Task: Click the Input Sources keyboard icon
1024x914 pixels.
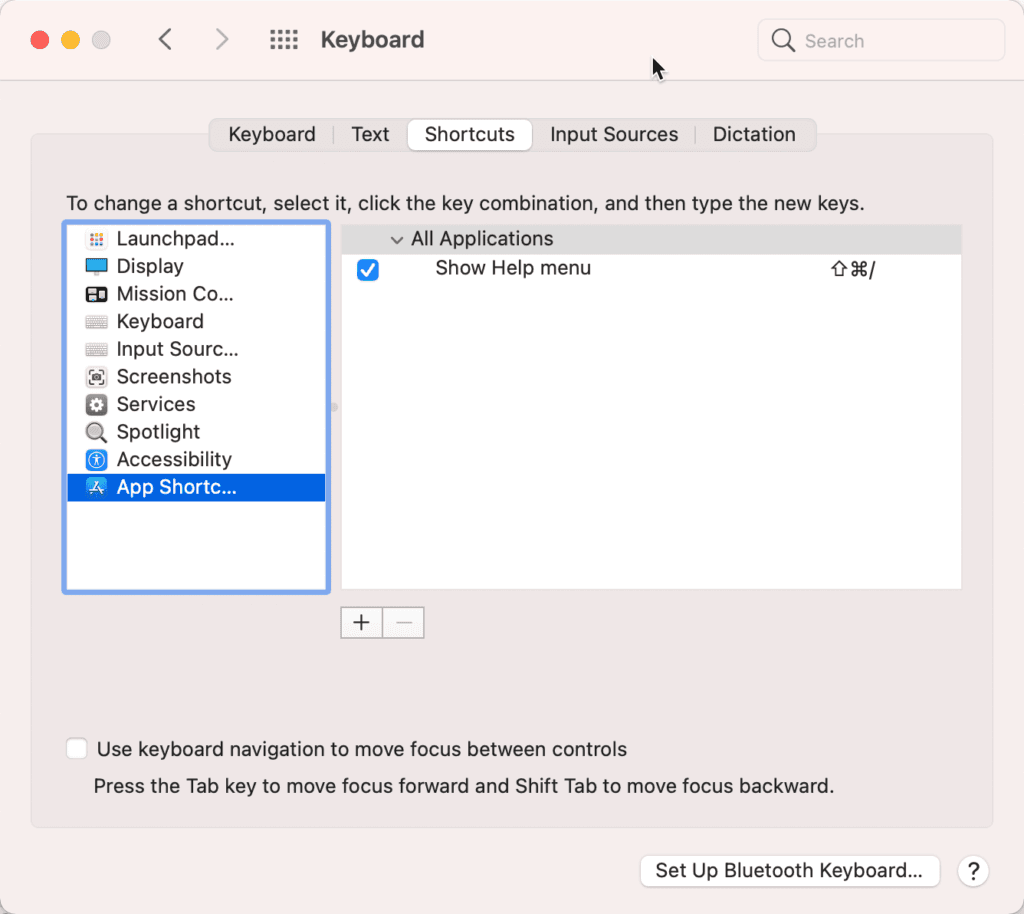Action: 97,349
